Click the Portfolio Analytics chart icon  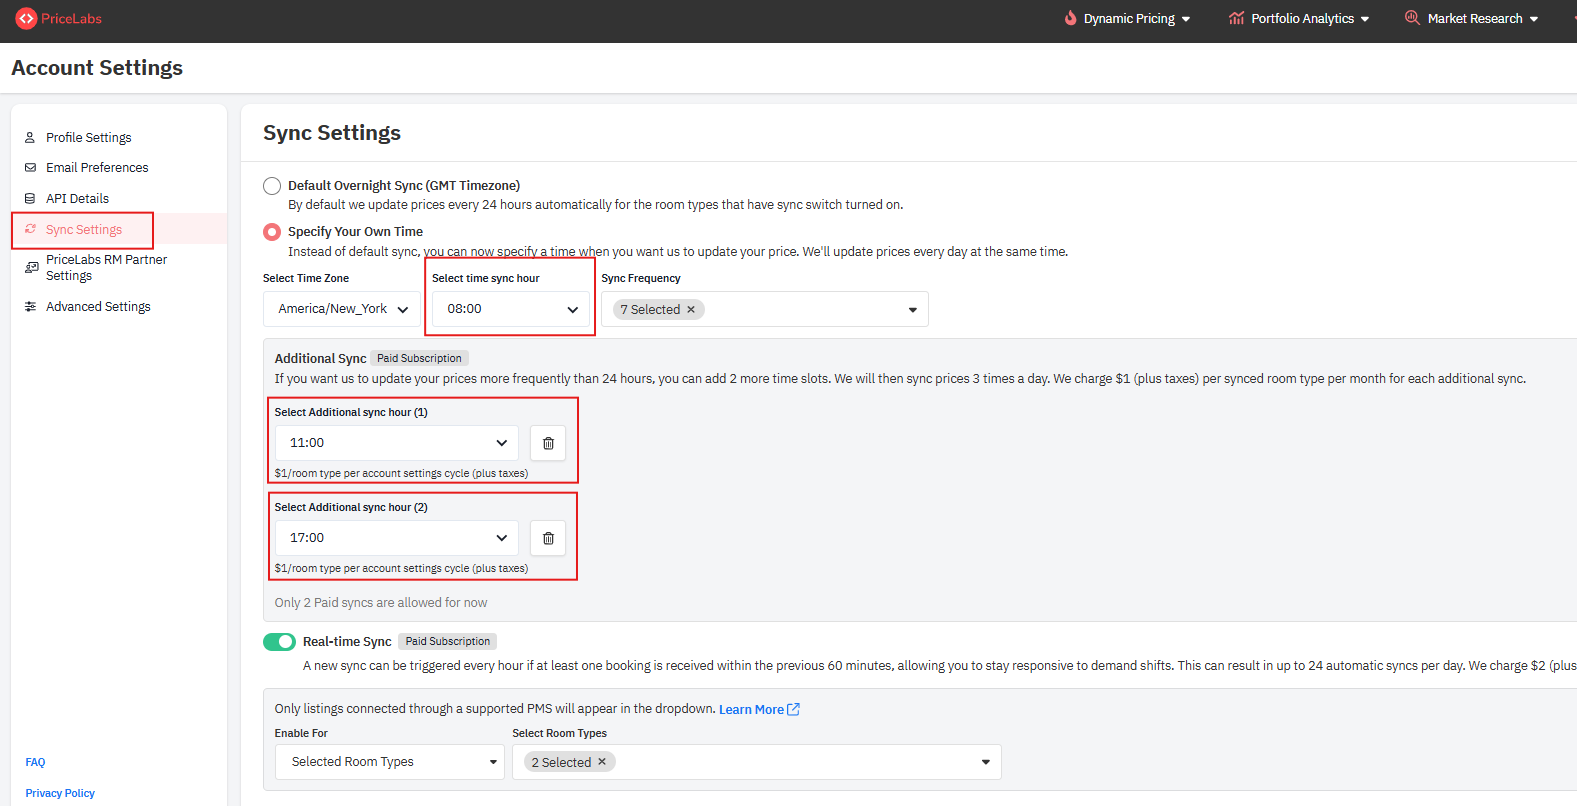tap(1236, 18)
